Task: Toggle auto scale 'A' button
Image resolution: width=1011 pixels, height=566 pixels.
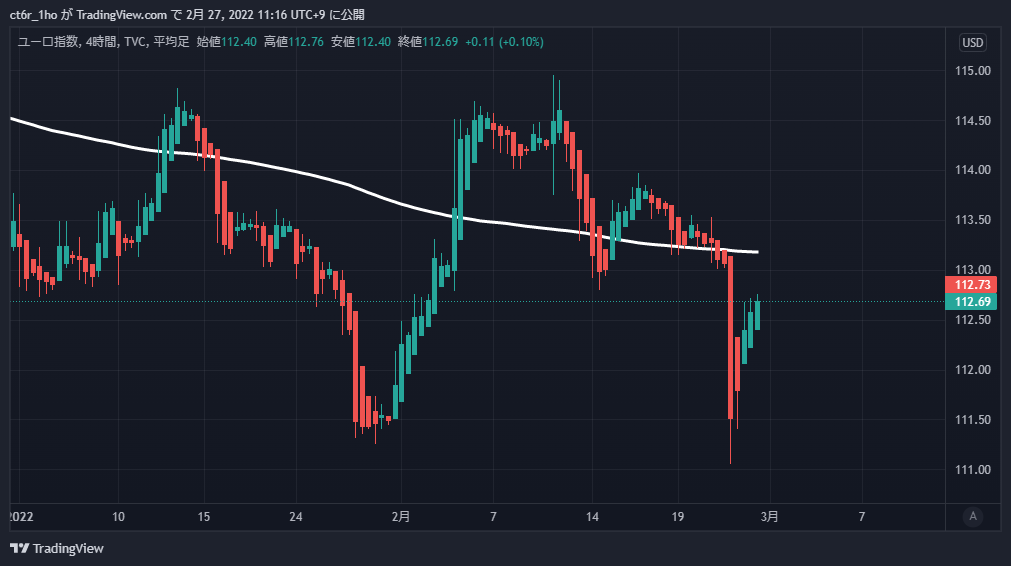Action: click(x=973, y=516)
